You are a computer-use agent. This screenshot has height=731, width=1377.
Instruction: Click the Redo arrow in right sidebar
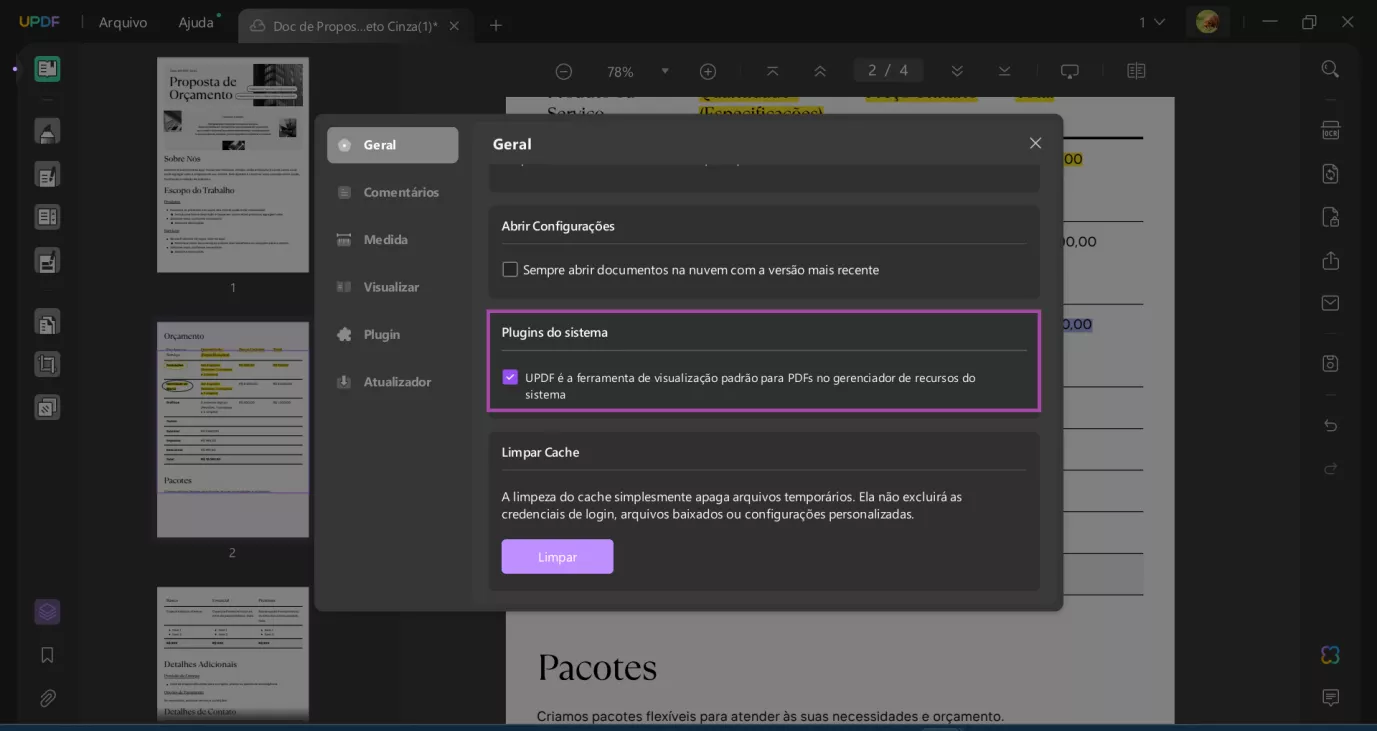1330,468
